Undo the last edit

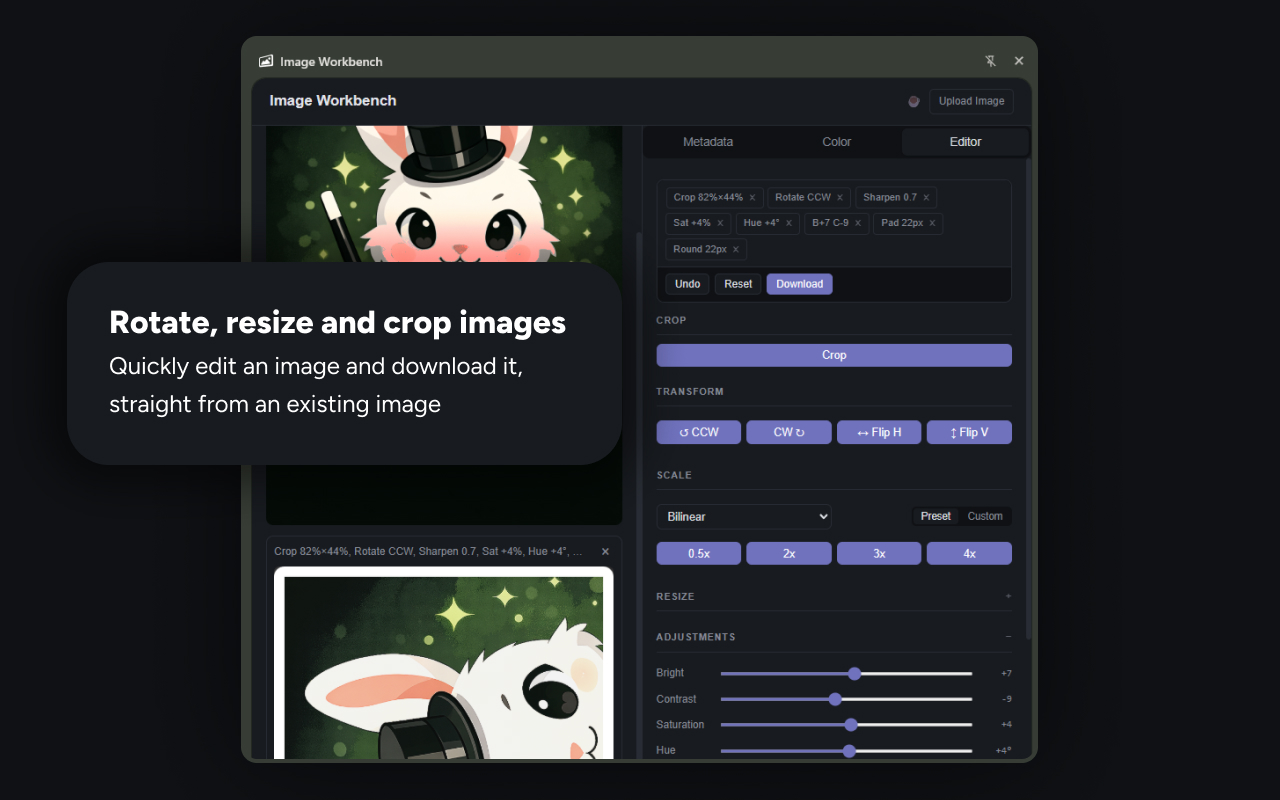click(687, 284)
